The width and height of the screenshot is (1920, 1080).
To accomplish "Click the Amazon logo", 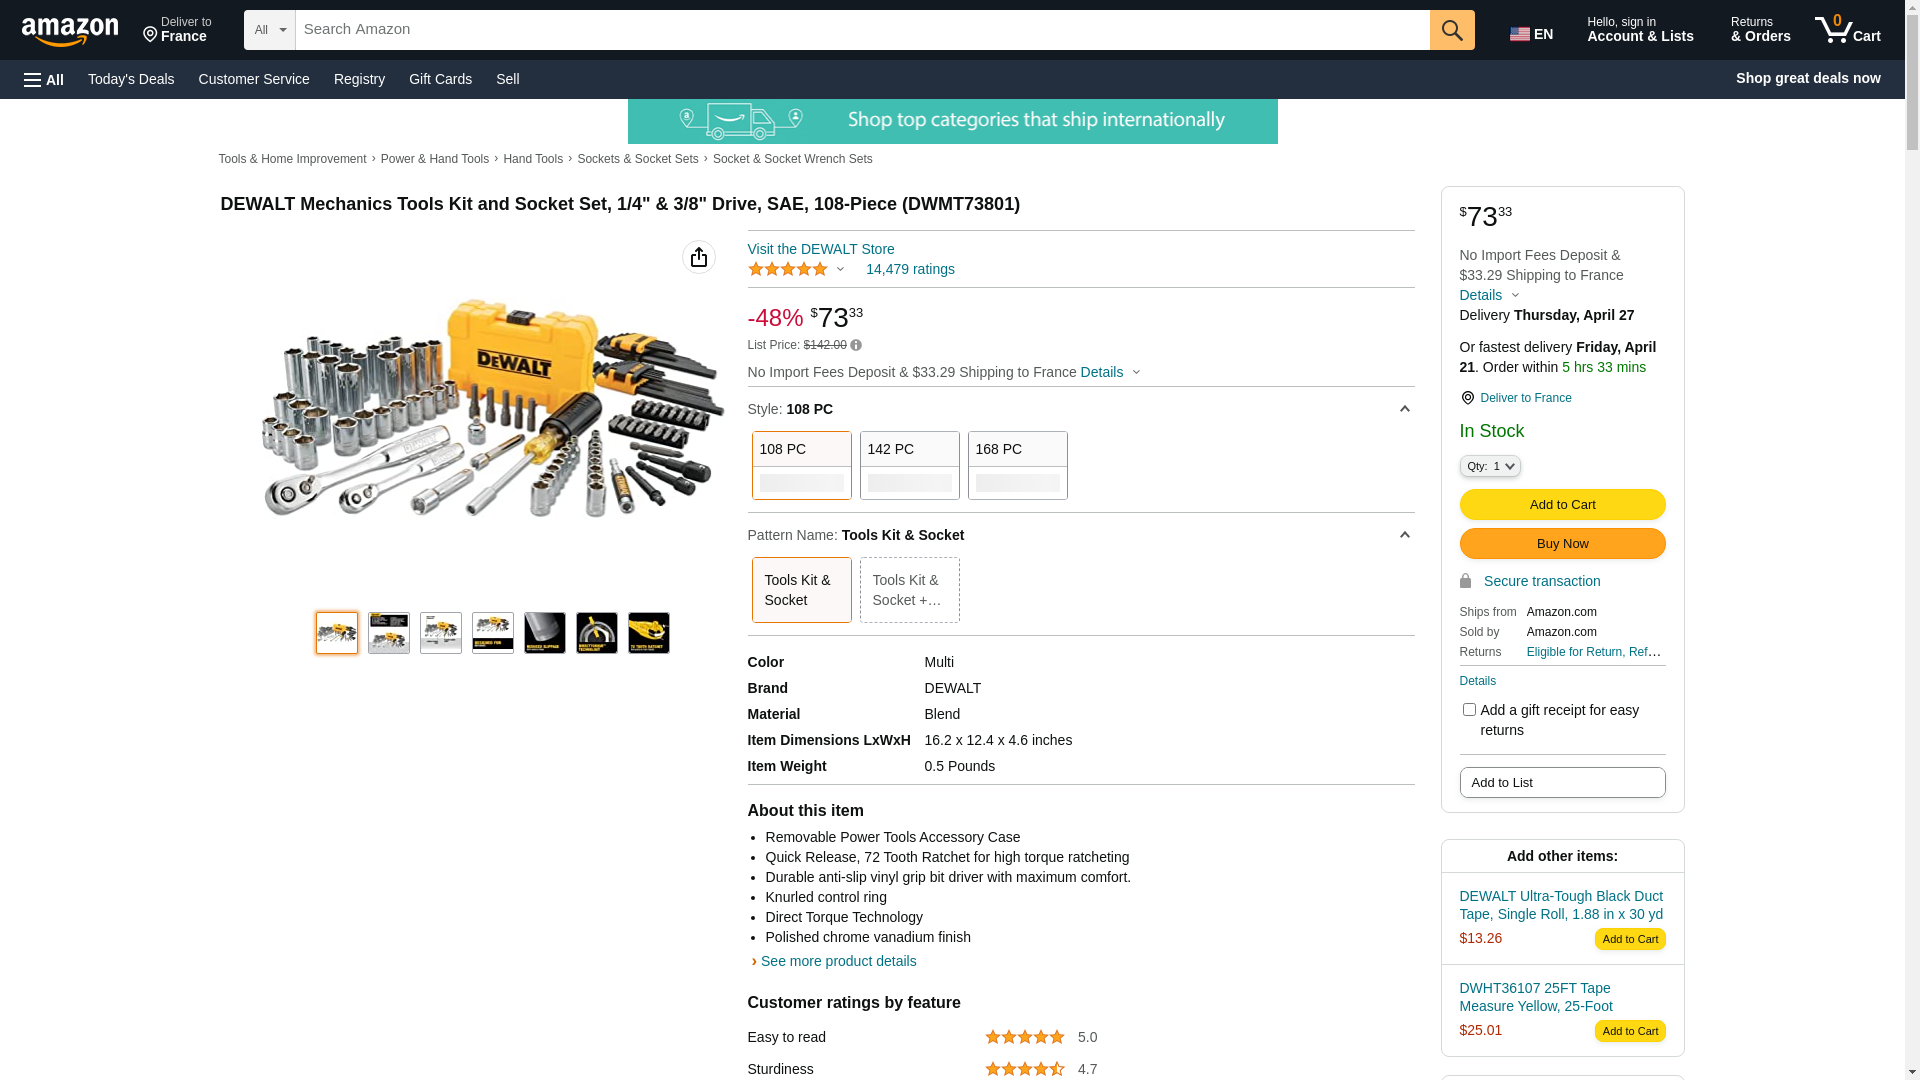I will point(70,31).
